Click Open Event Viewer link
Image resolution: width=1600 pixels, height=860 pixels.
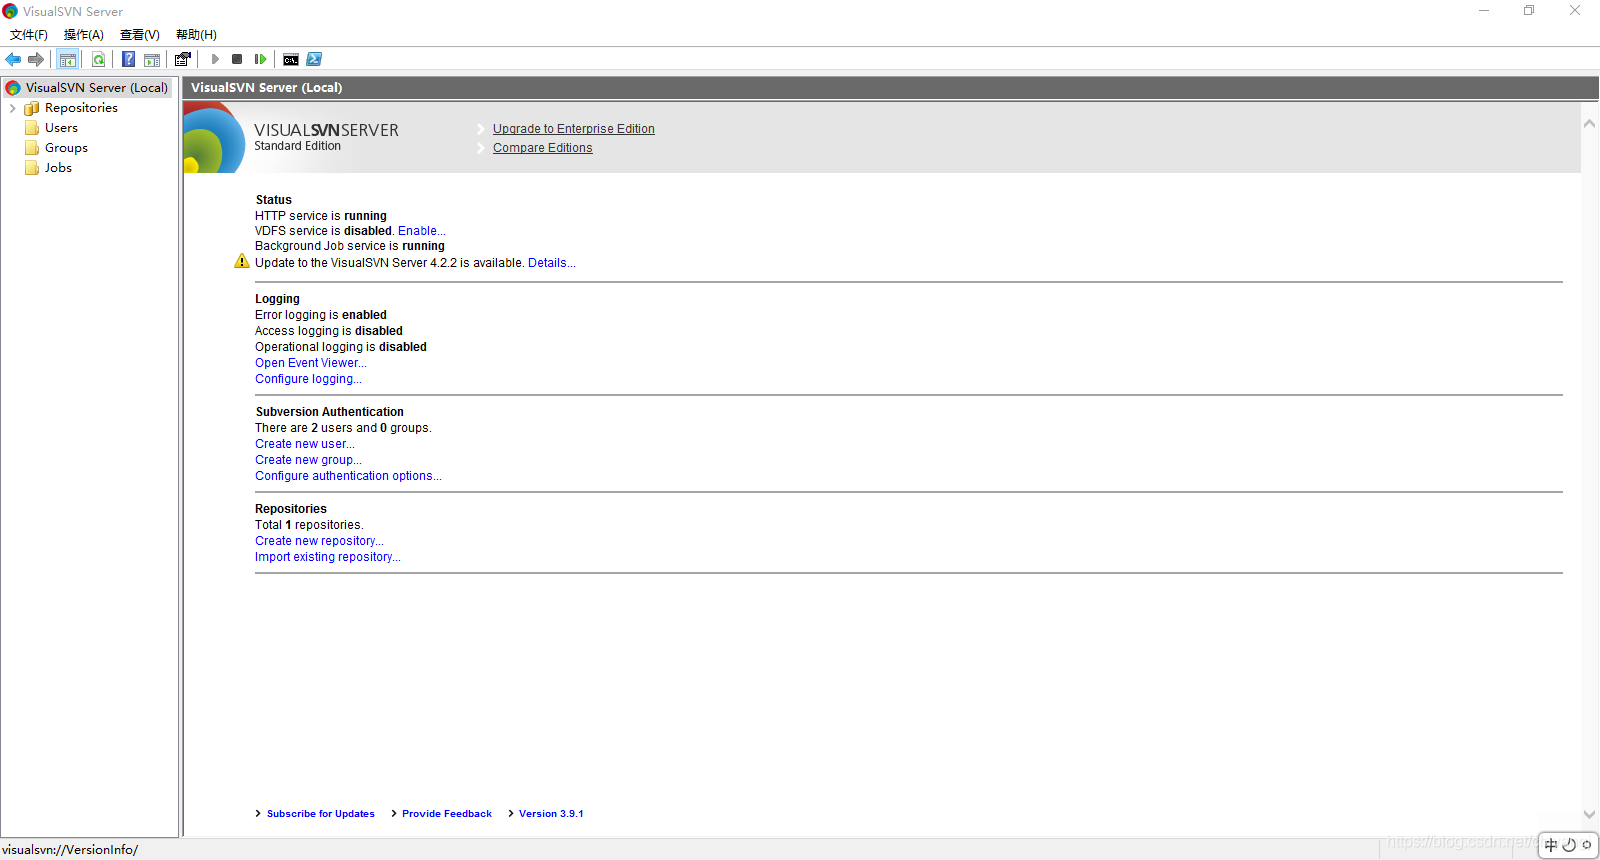point(311,363)
